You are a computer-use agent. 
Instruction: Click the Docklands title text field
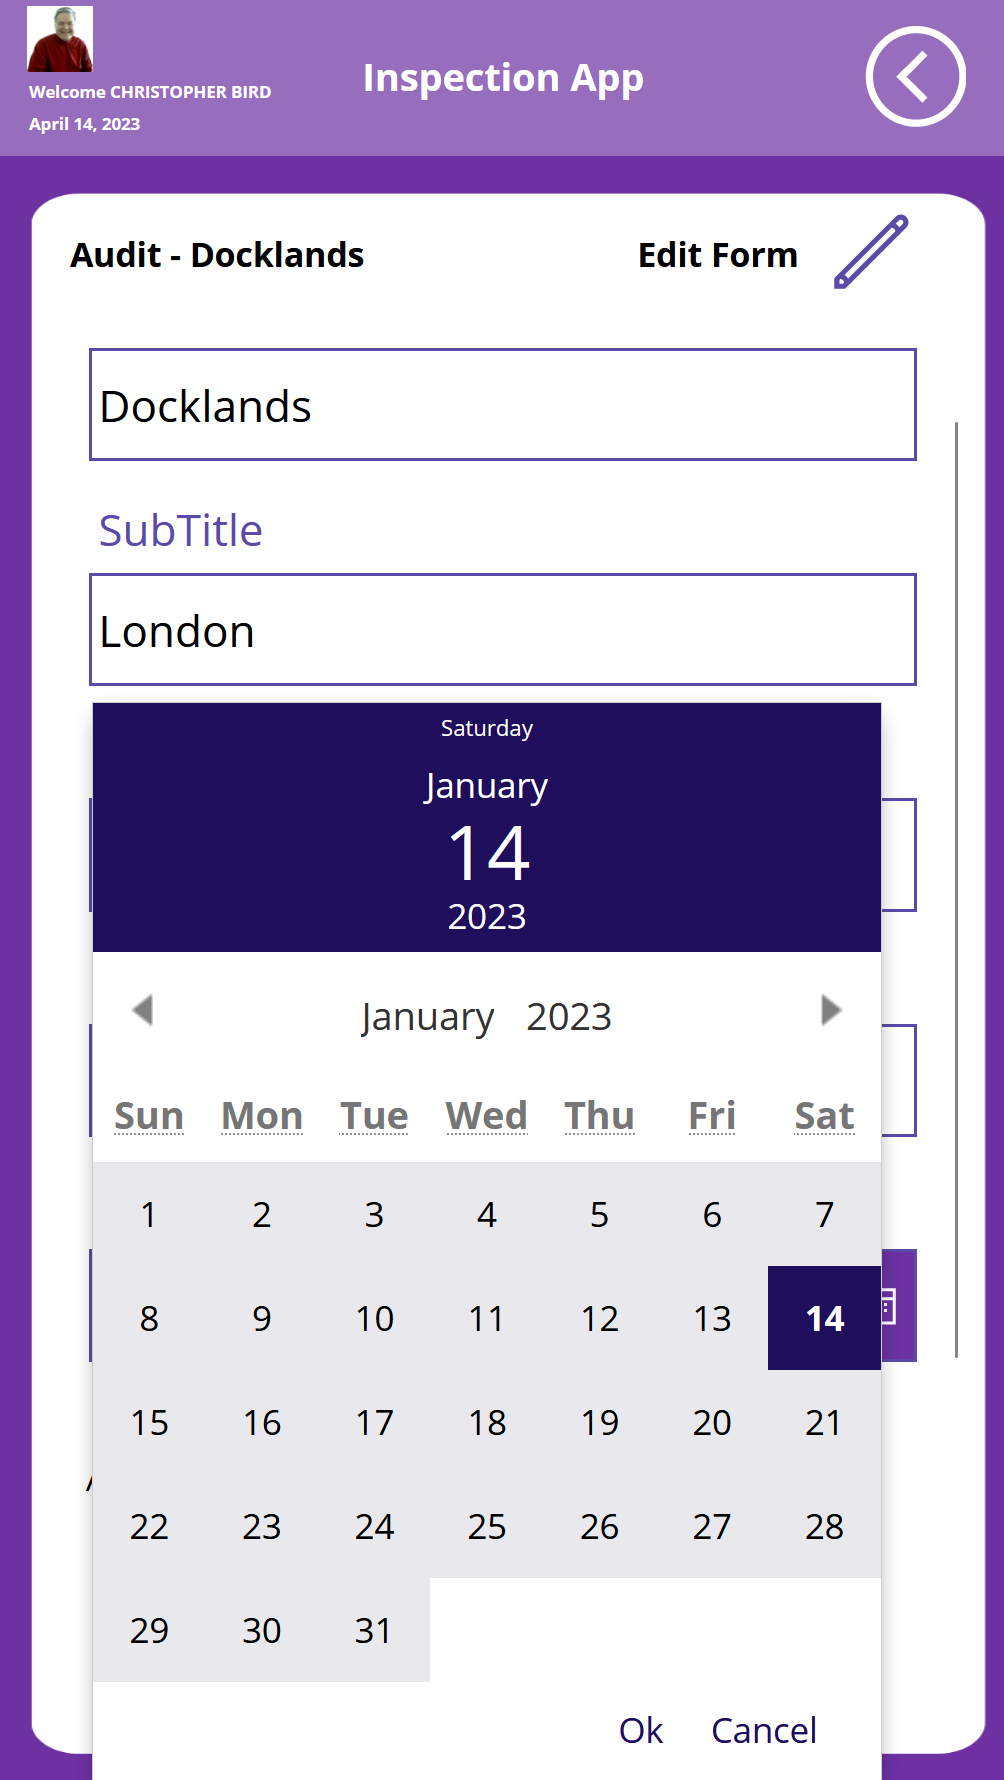[504, 404]
